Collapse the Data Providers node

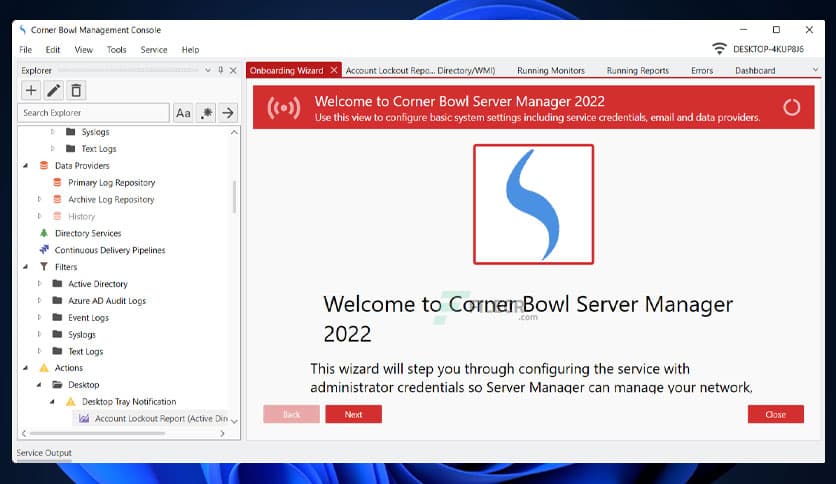pyautogui.click(x=26, y=166)
